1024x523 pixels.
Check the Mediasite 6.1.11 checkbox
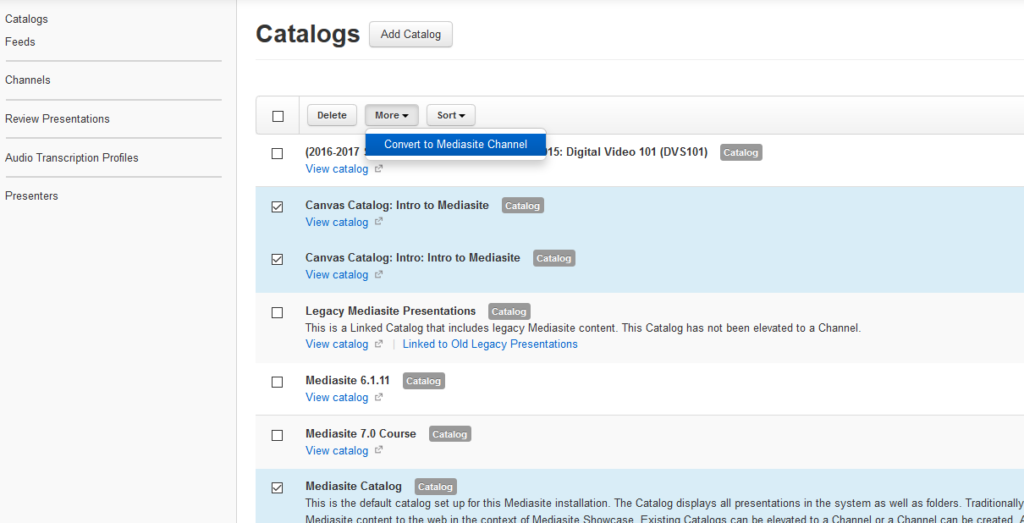click(x=277, y=382)
